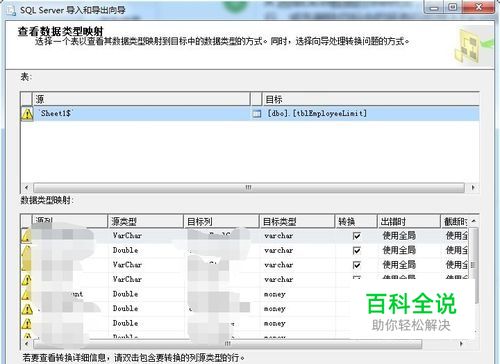Click the 出错时 column header
Viewport: 500px width, 364px height.
409,221
